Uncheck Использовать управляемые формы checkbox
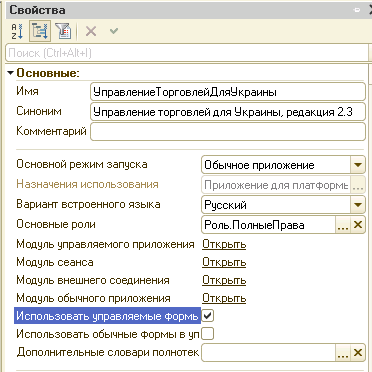The height and width of the screenshot is (372, 372). coord(208,316)
